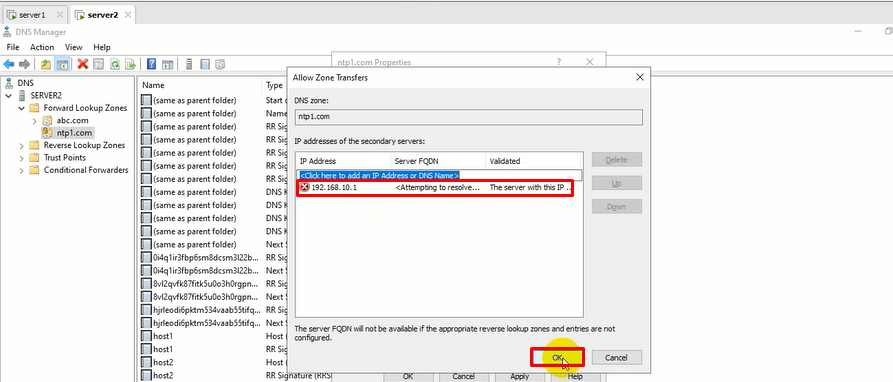The image size is (893, 382).
Task: Close the Allow Zone Transfers dialog
Action: [x=640, y=77]
